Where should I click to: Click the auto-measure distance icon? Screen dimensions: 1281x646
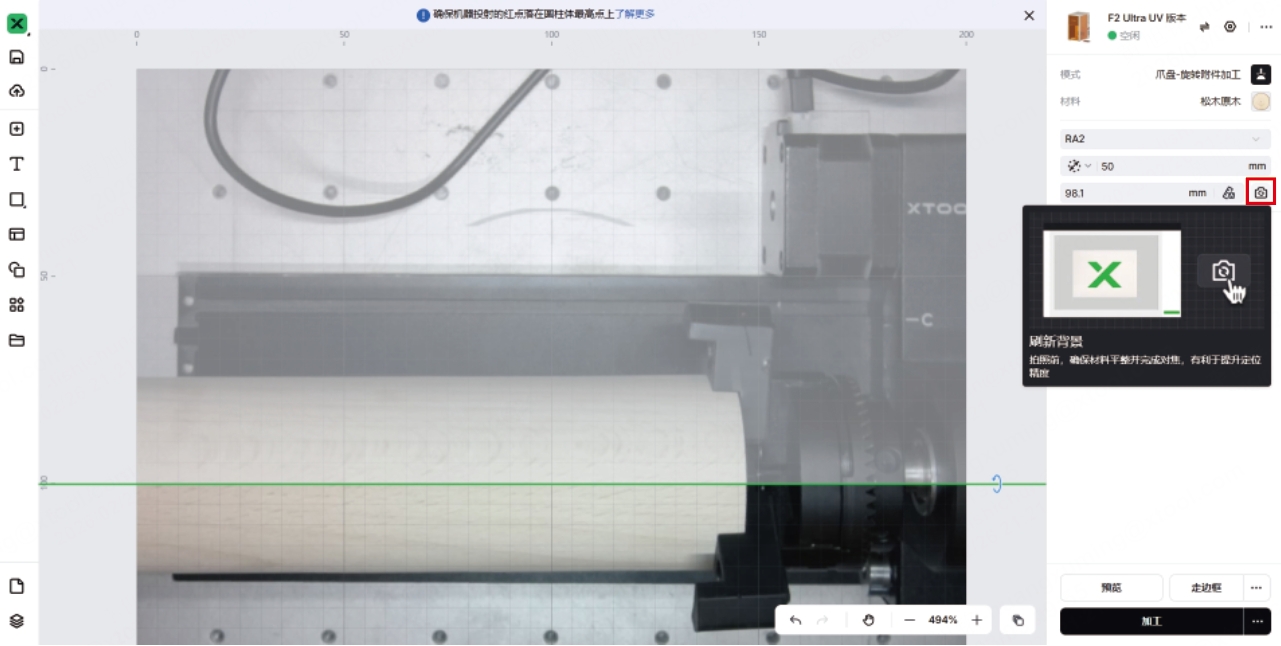pos(1229,193)
